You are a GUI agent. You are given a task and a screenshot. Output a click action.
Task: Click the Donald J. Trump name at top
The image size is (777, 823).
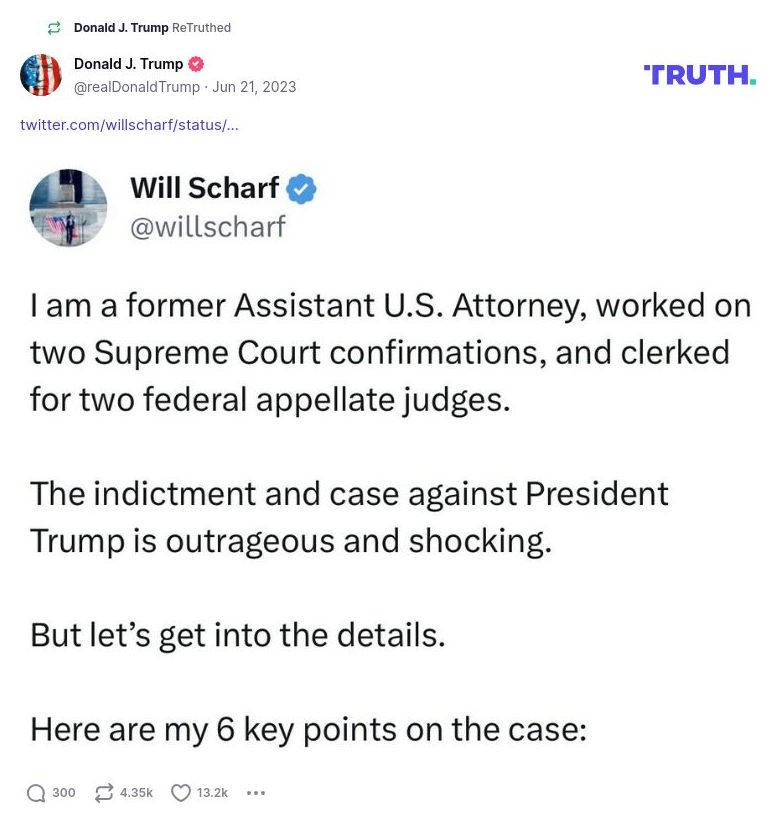click(127, 63)
